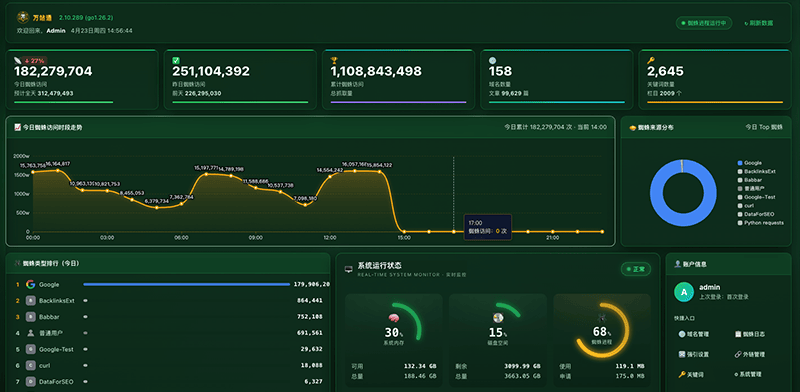Click the globe icon on the 158 domains card

tap(492, 60)
